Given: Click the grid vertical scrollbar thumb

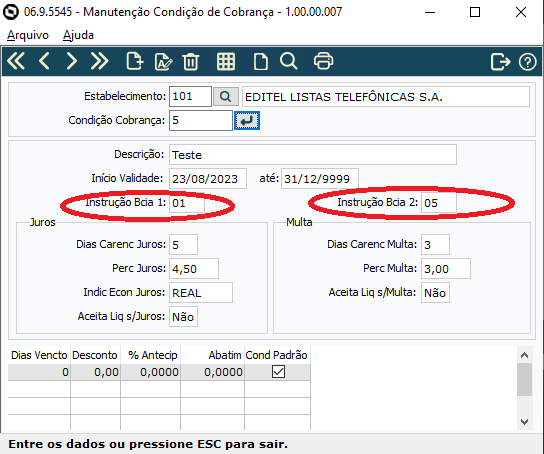Looking at the screenshot, I should (524, 379).
